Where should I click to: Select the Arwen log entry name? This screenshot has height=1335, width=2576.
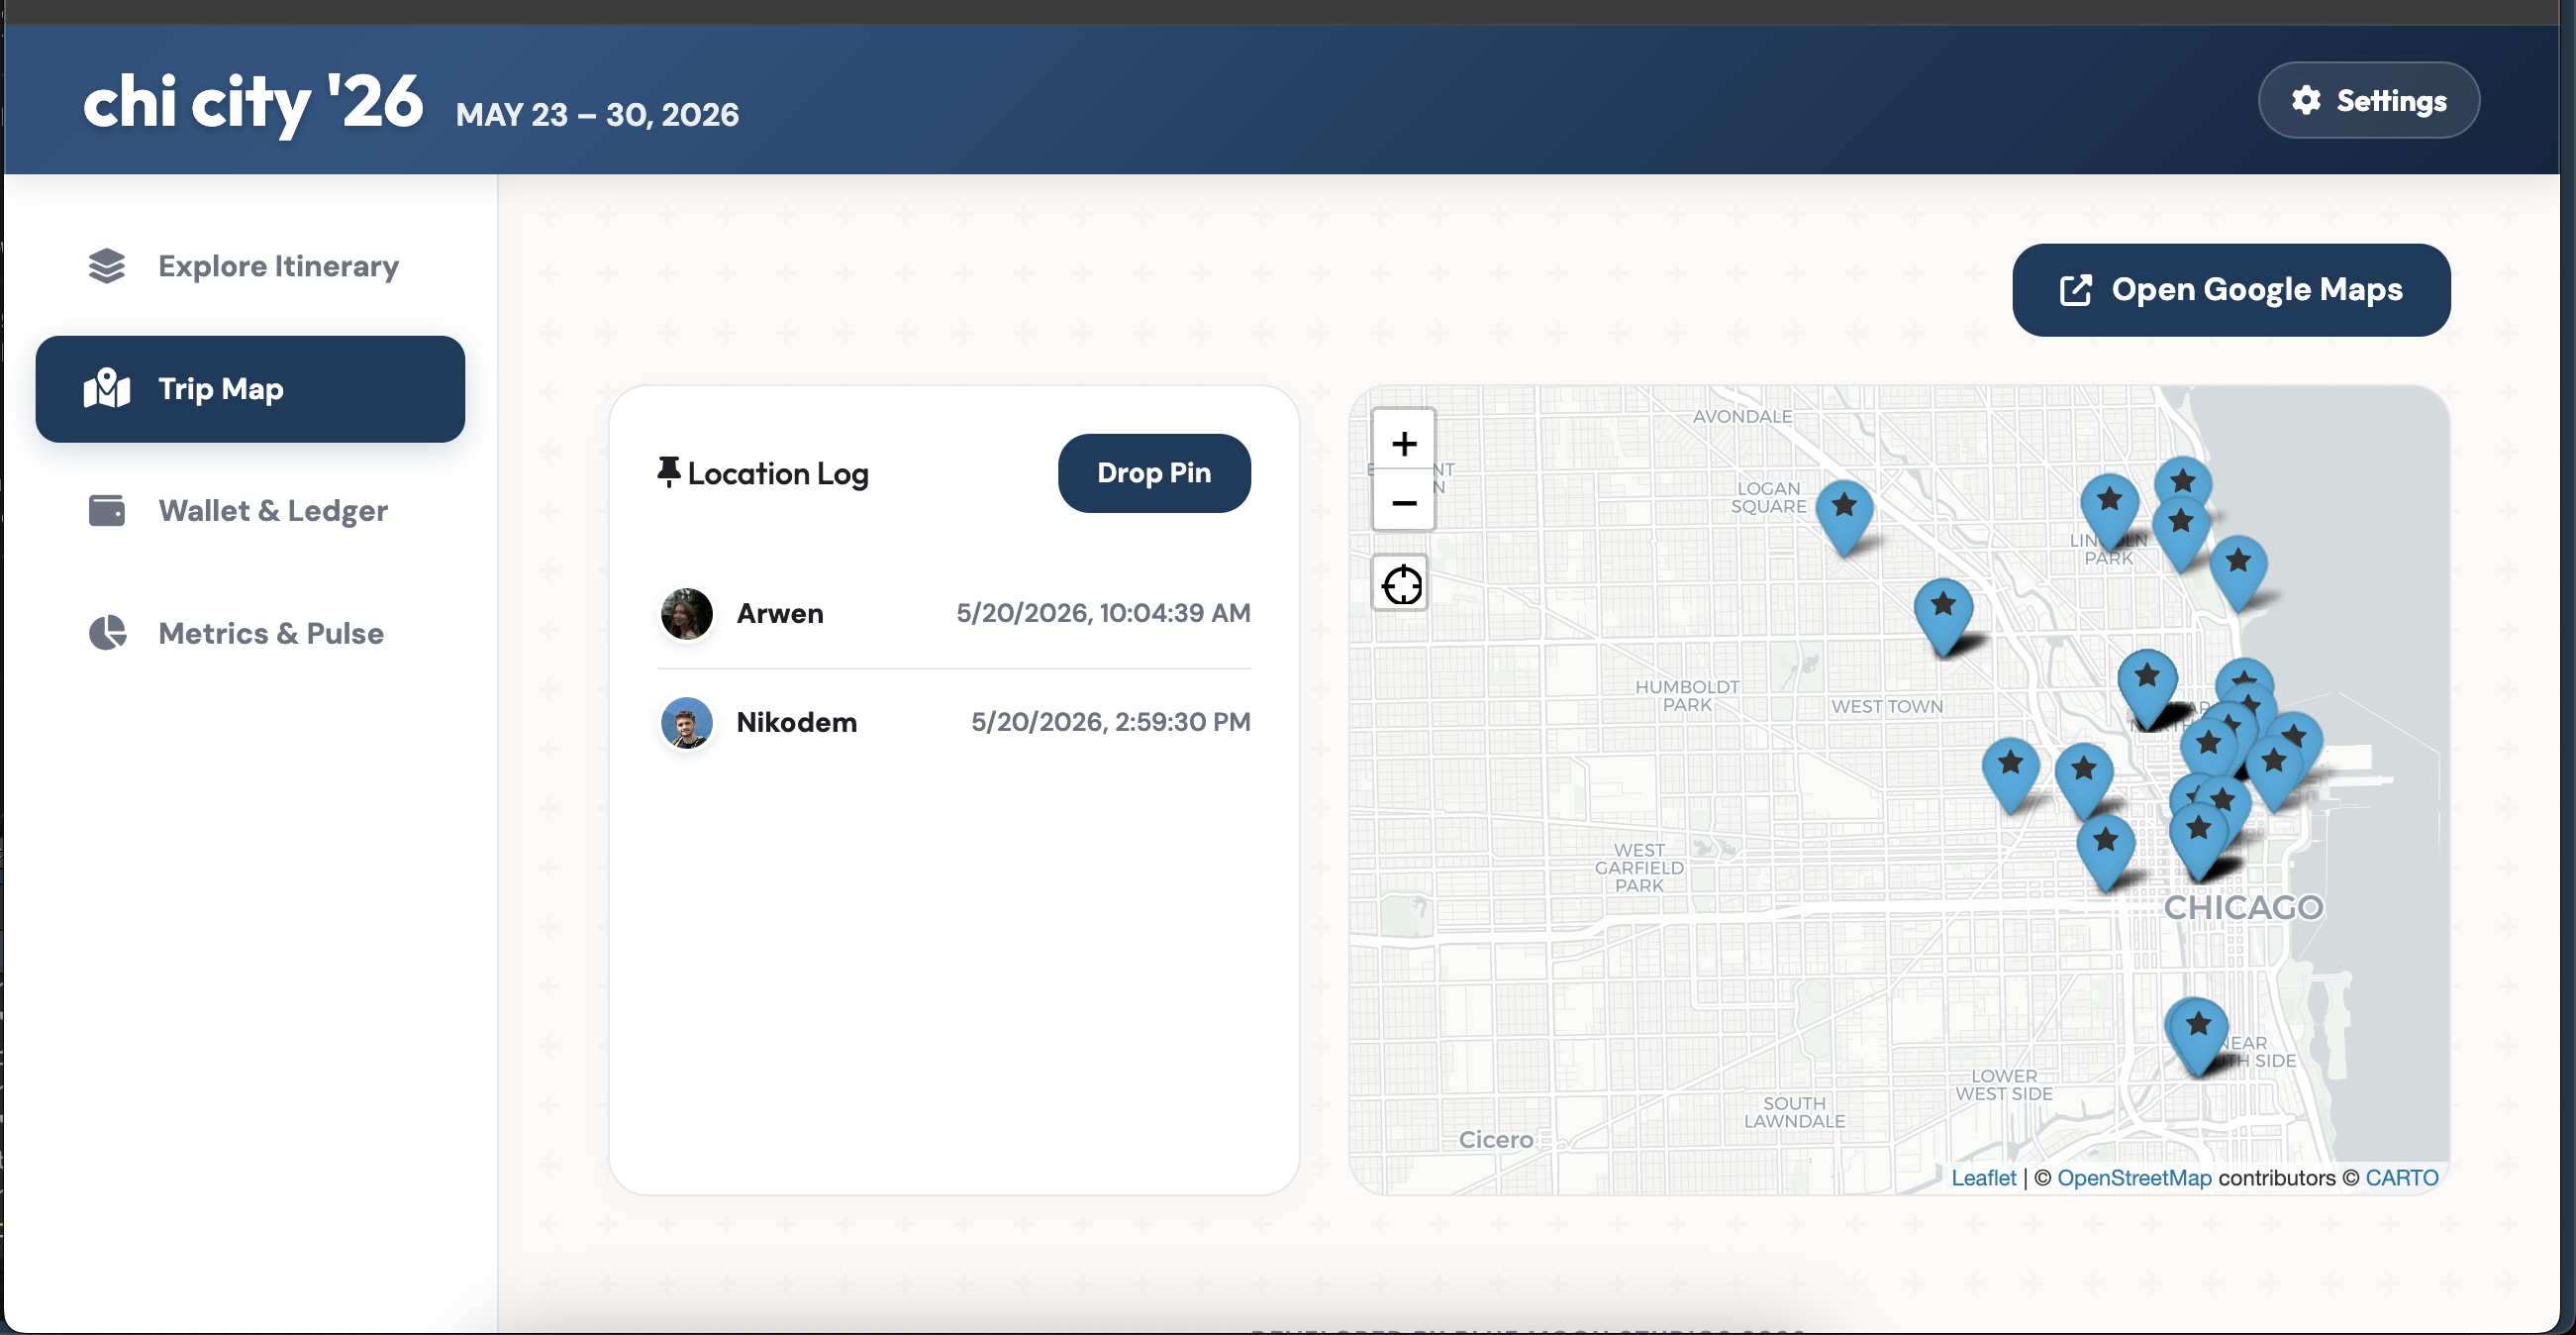click(780, 613)
